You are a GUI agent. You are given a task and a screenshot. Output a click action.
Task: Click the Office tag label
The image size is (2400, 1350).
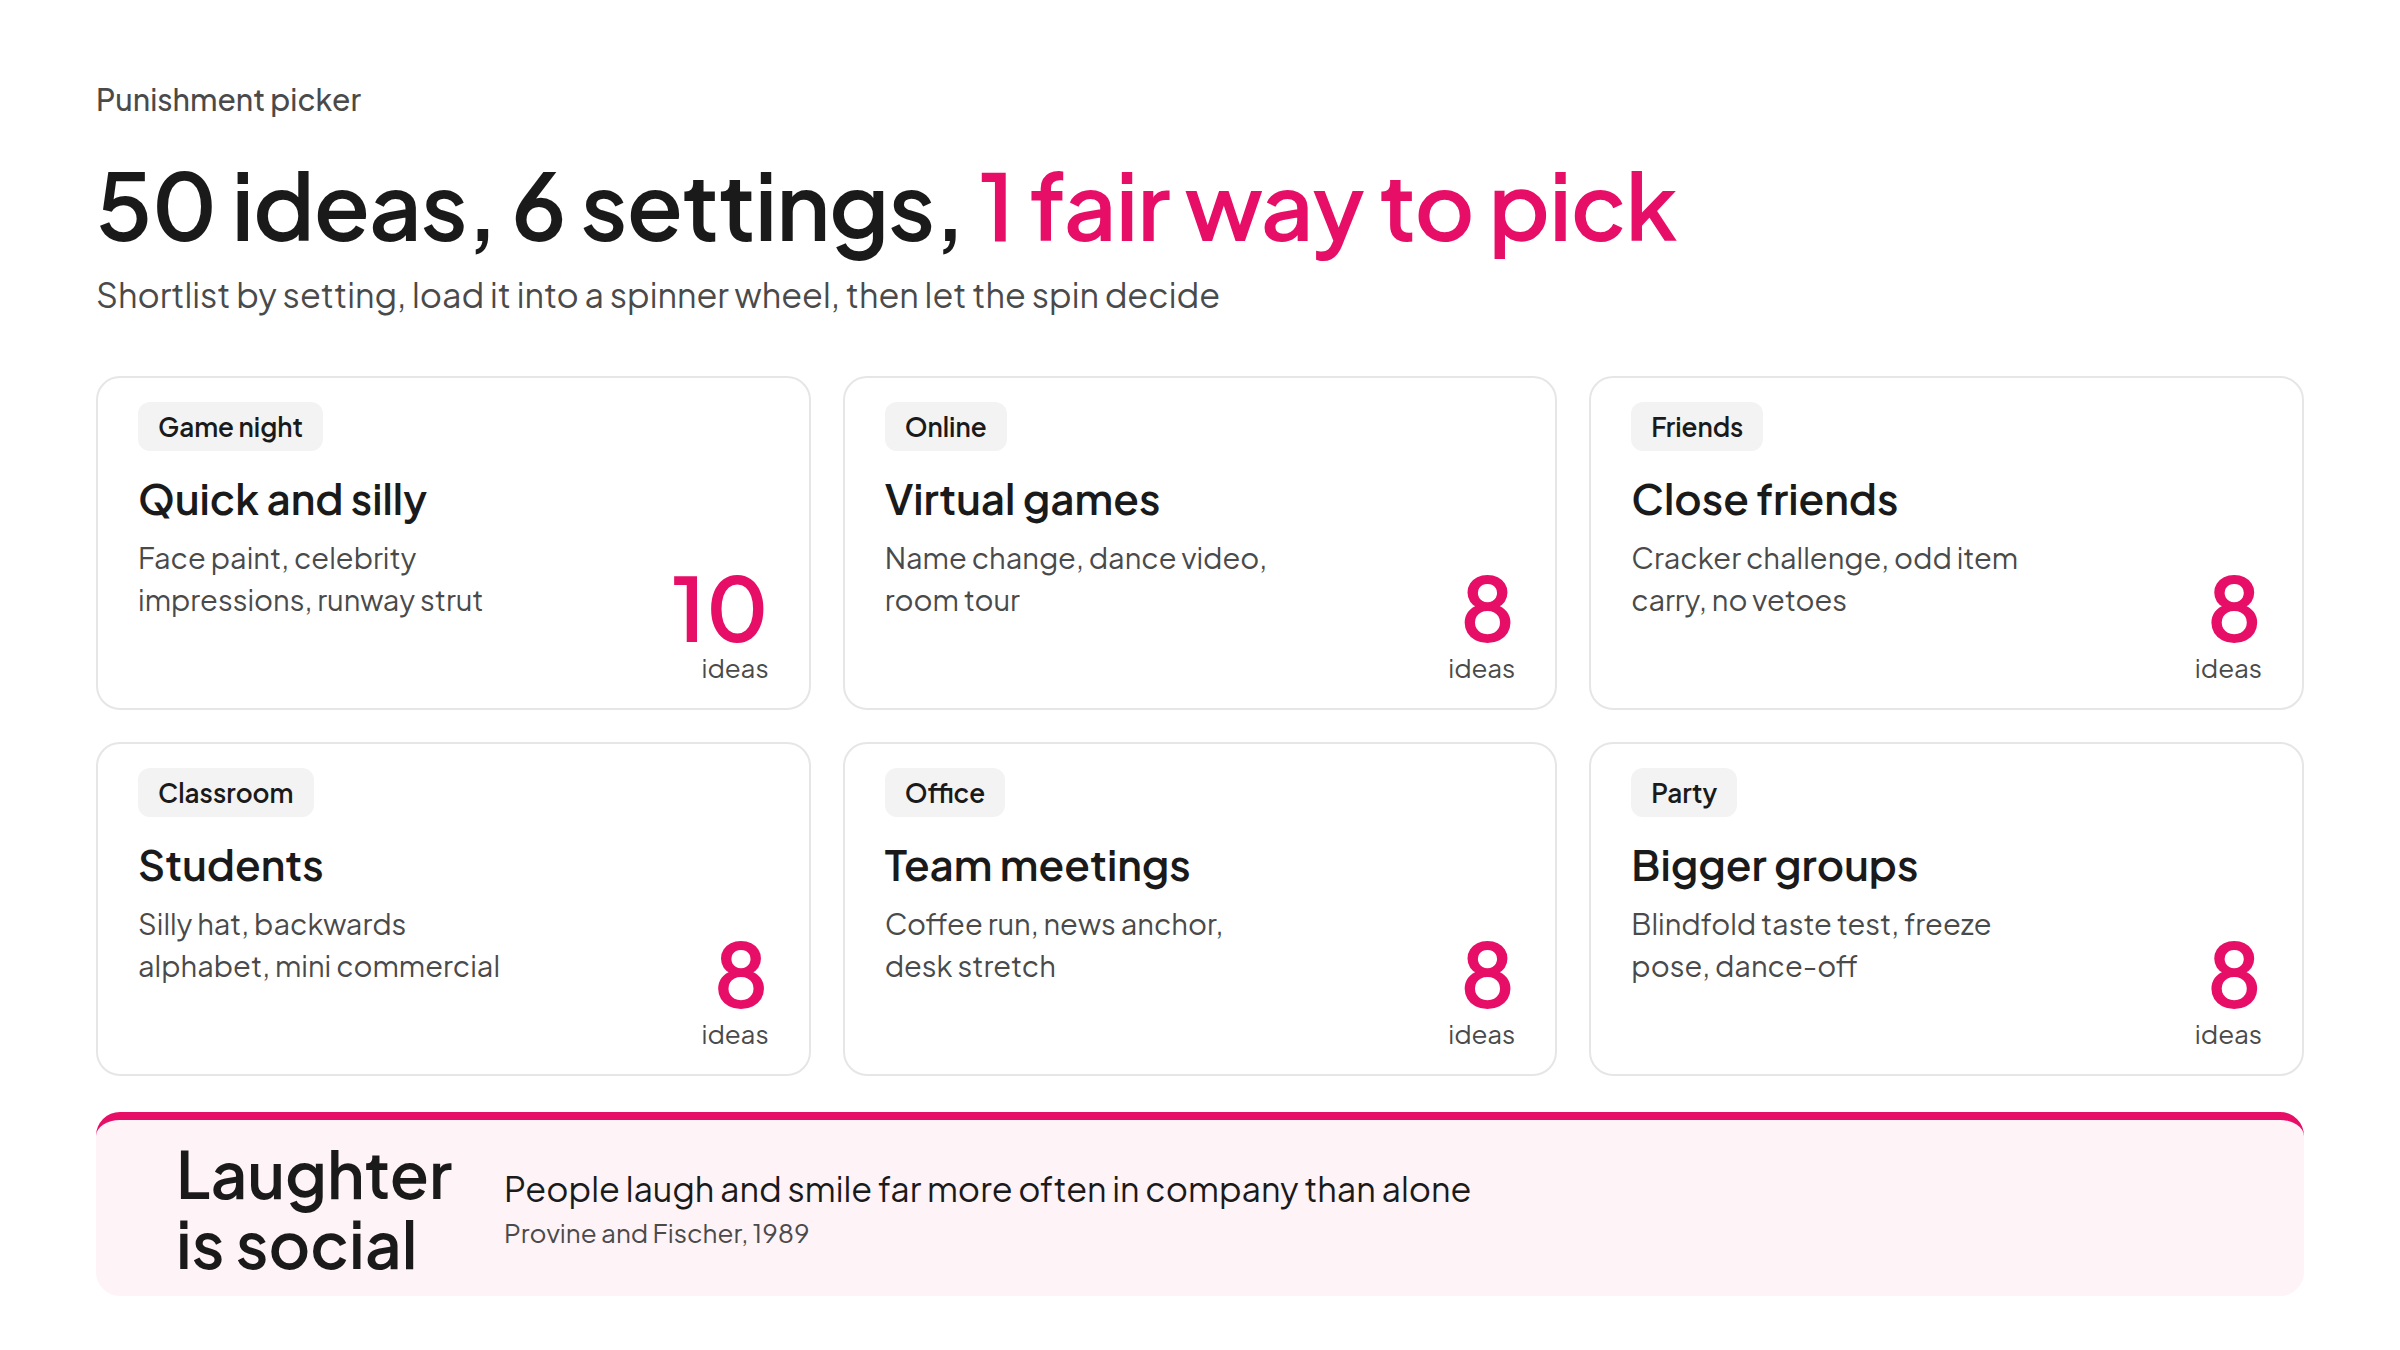944,793
